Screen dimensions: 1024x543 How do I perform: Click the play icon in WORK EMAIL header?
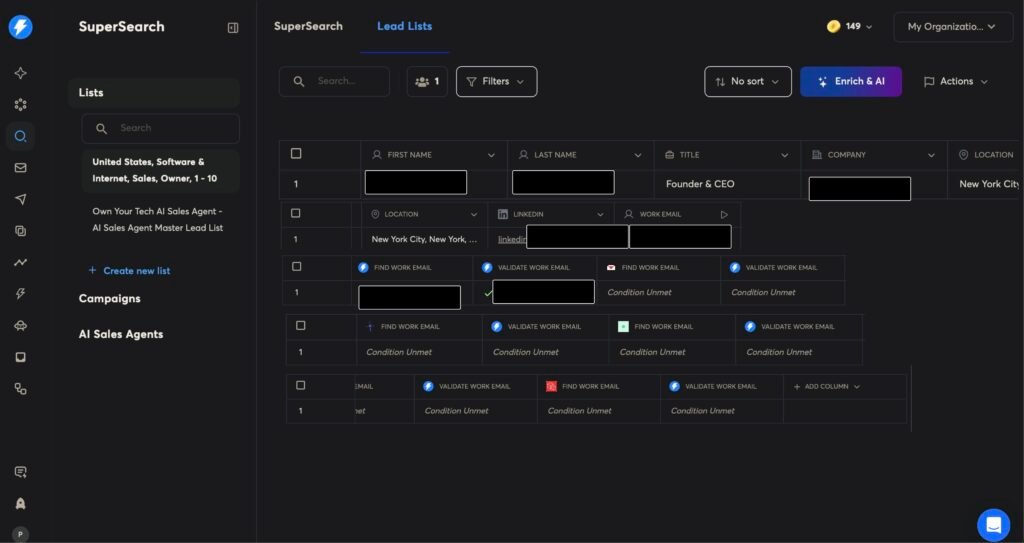pos(724,214)
